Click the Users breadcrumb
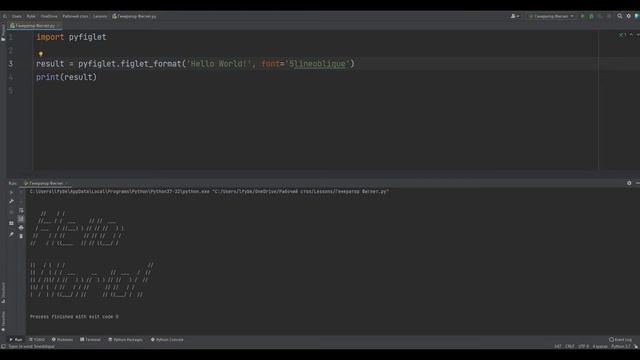Screen dimensions: 640x360 point(17,16)
